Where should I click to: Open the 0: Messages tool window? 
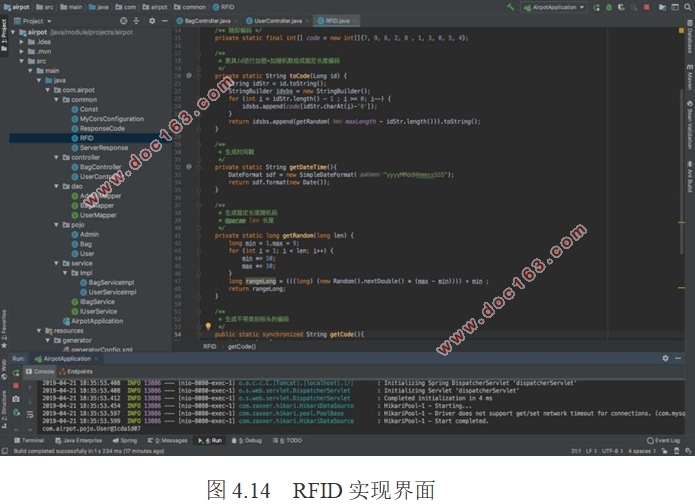pyautogui.click(x=168, y=441)
